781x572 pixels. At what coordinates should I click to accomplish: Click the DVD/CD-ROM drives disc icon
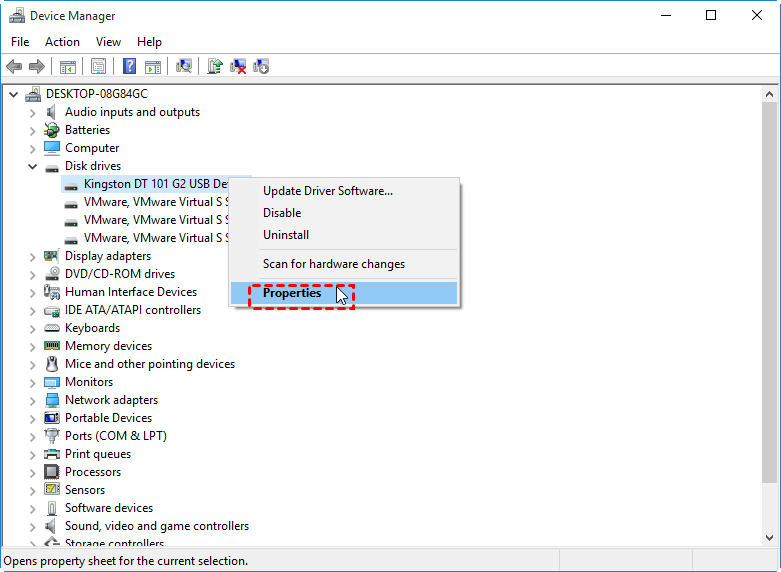pos(52,274)
